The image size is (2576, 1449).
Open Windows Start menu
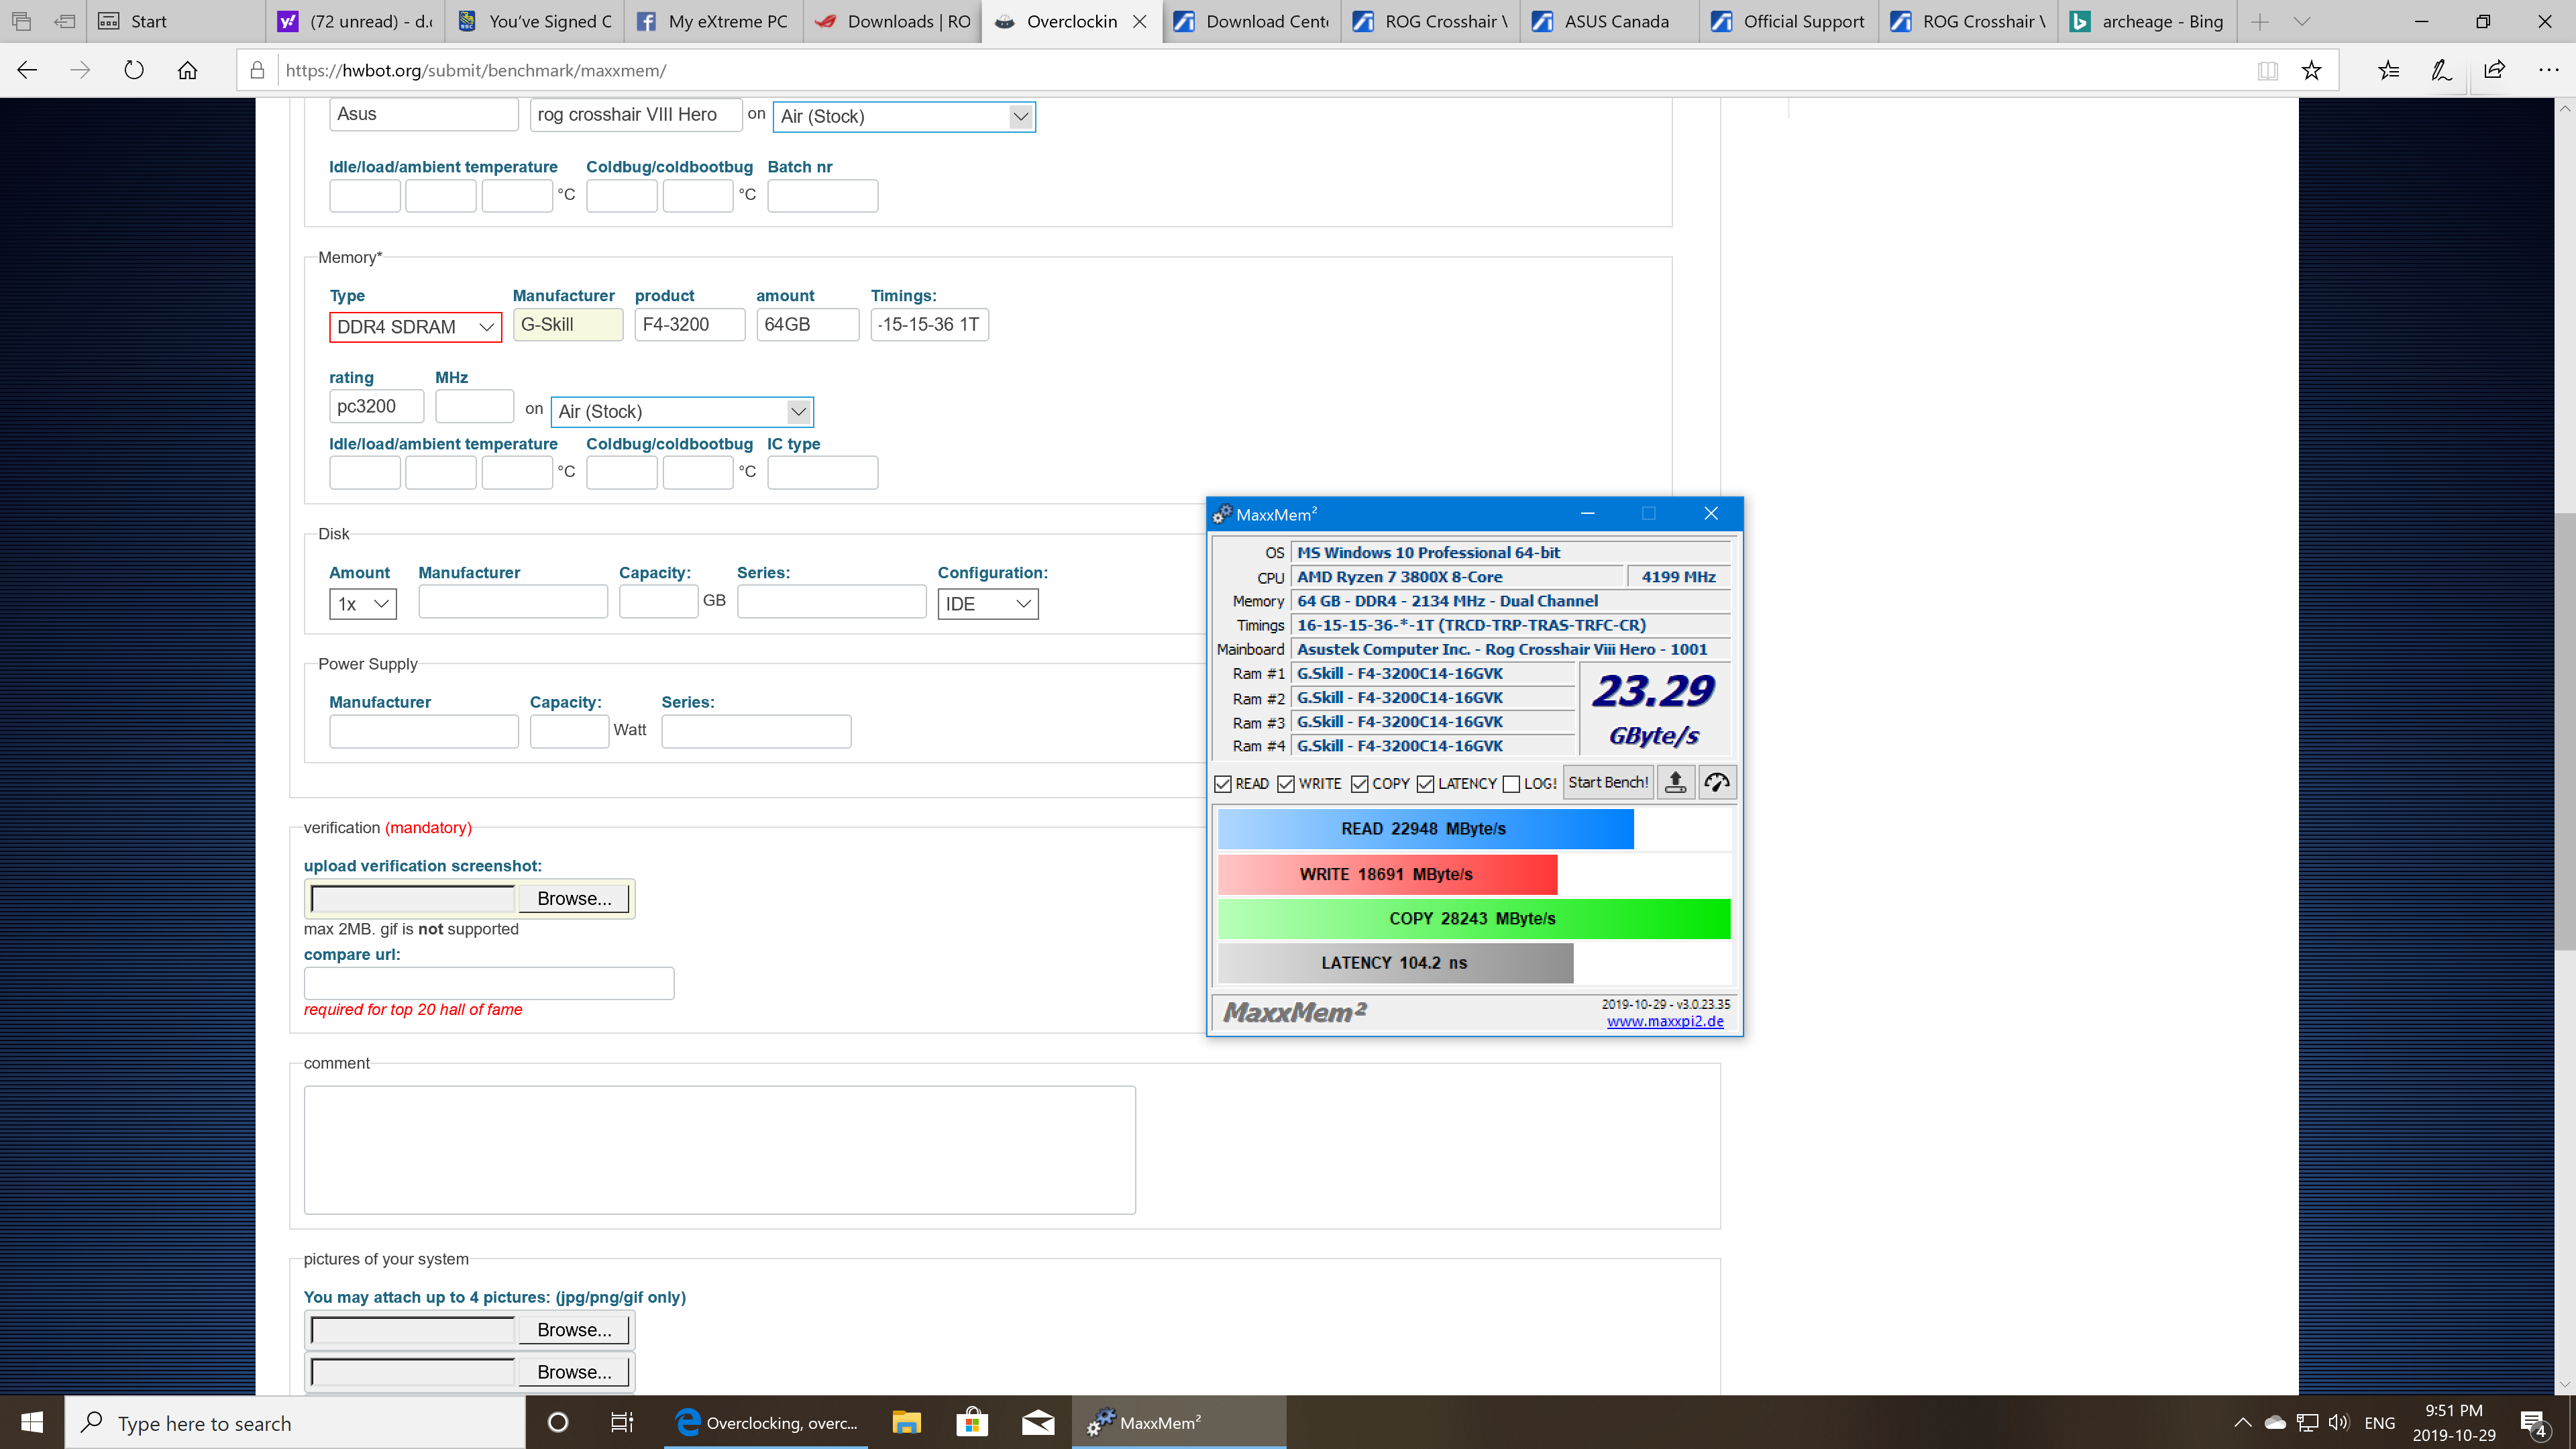click(x=32, y=1422)
